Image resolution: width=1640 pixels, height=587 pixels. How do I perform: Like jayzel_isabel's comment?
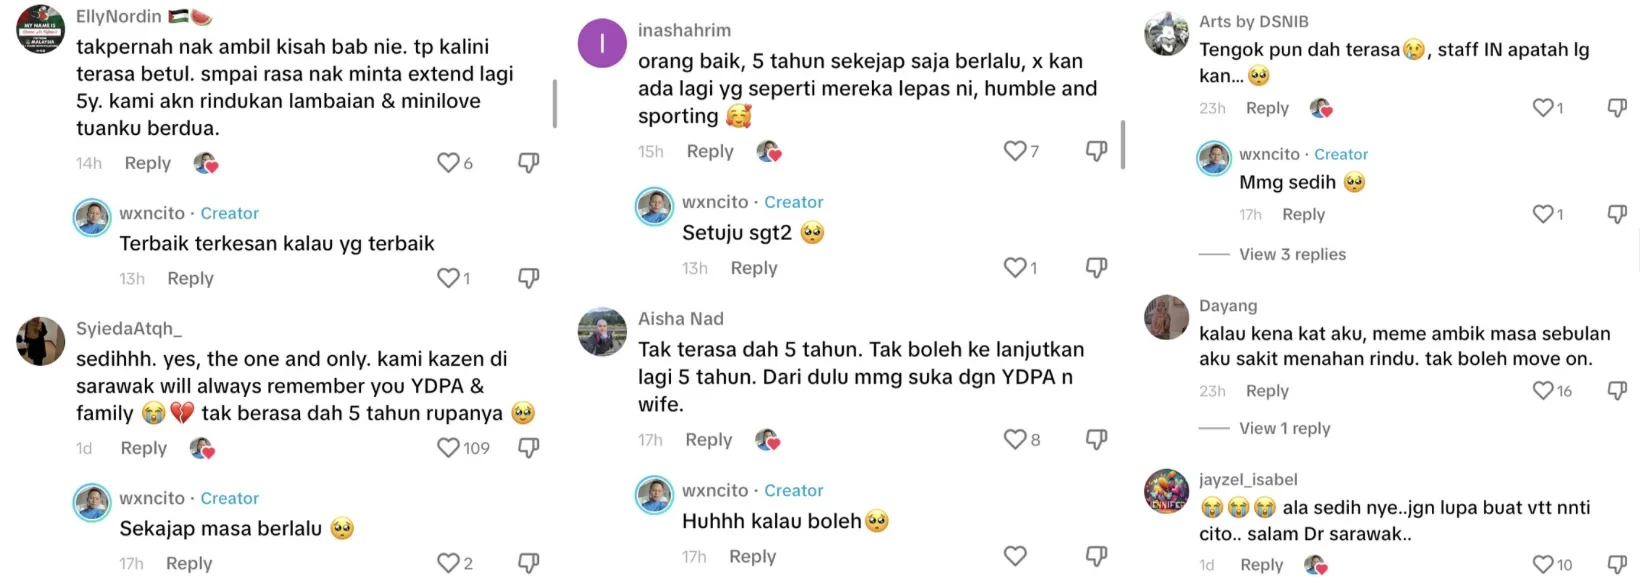(x=1544, y=565)
